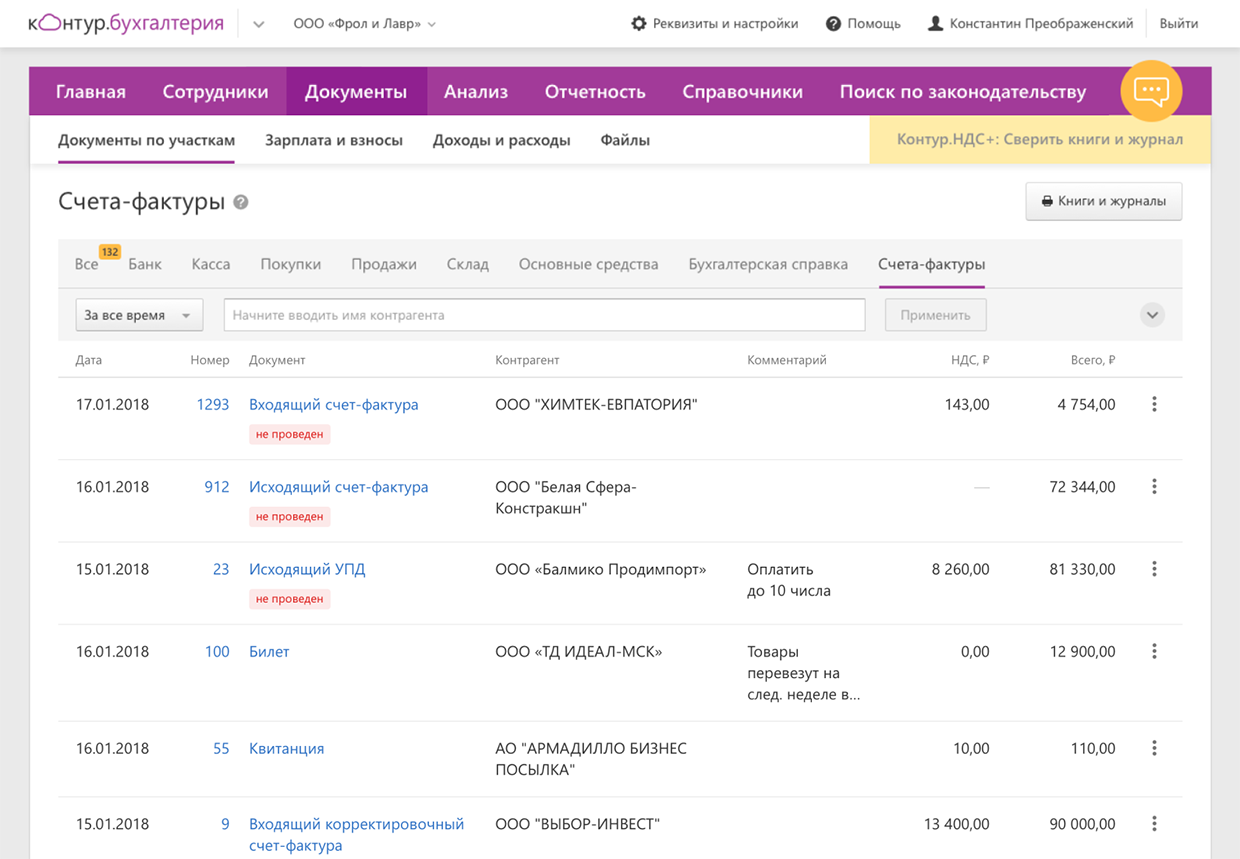1240x859 pixels.
Task: Open the orange chat support bubble
Action: click(x=1151, y=91)
